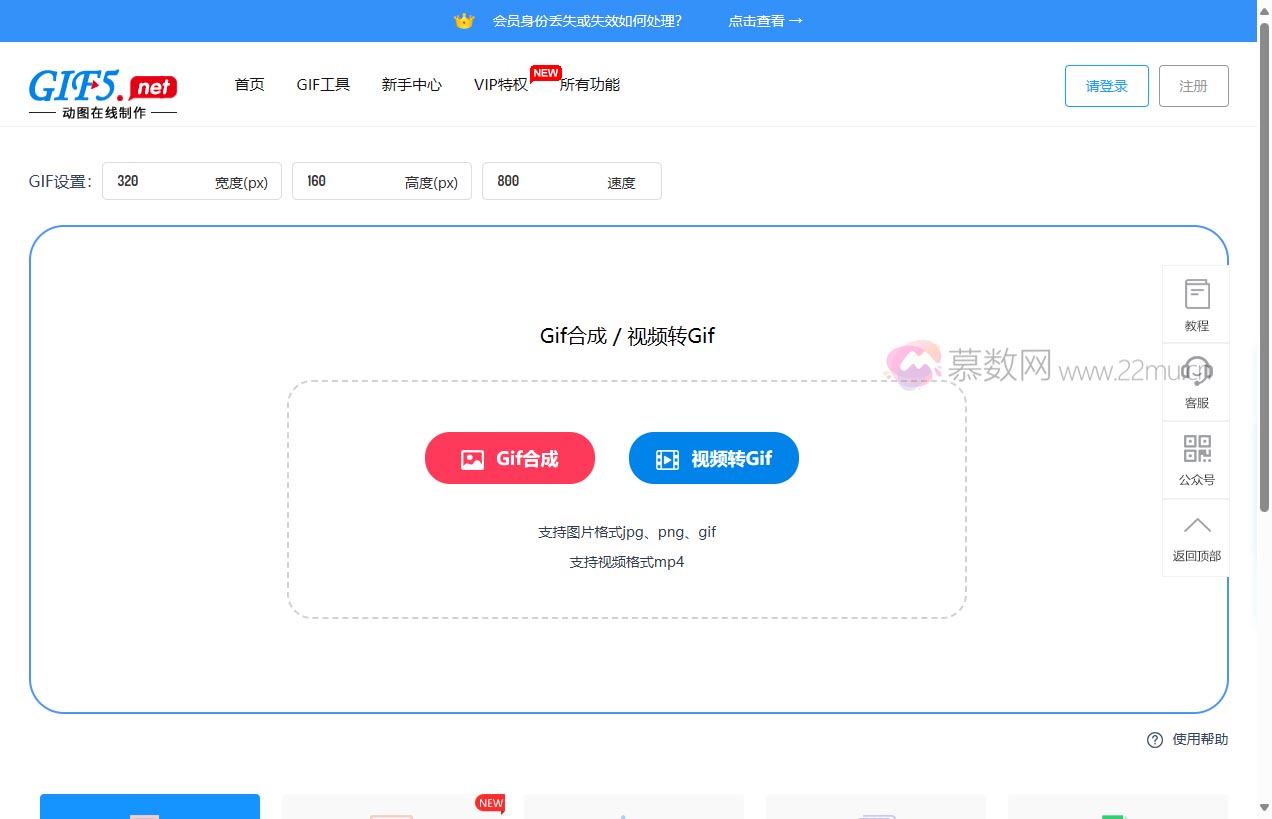1272x819 pixels.
Task: Click the 客服 customer service headset icon
Action: coord(1196,370)
